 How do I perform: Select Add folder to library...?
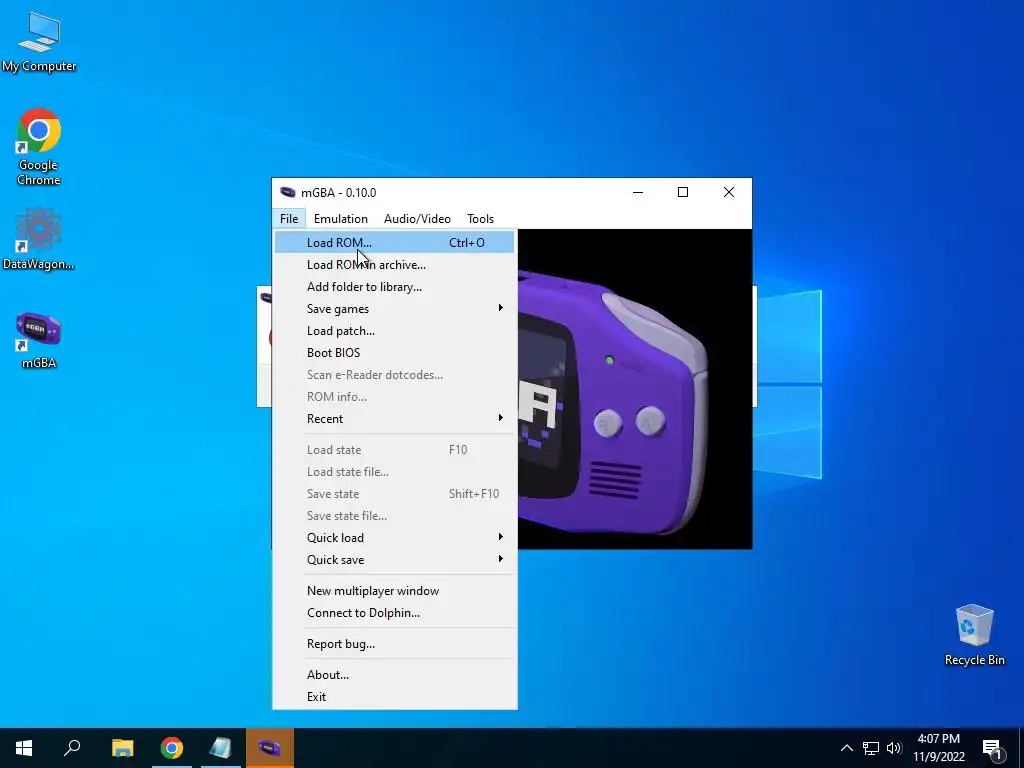[x=394, y=287]
